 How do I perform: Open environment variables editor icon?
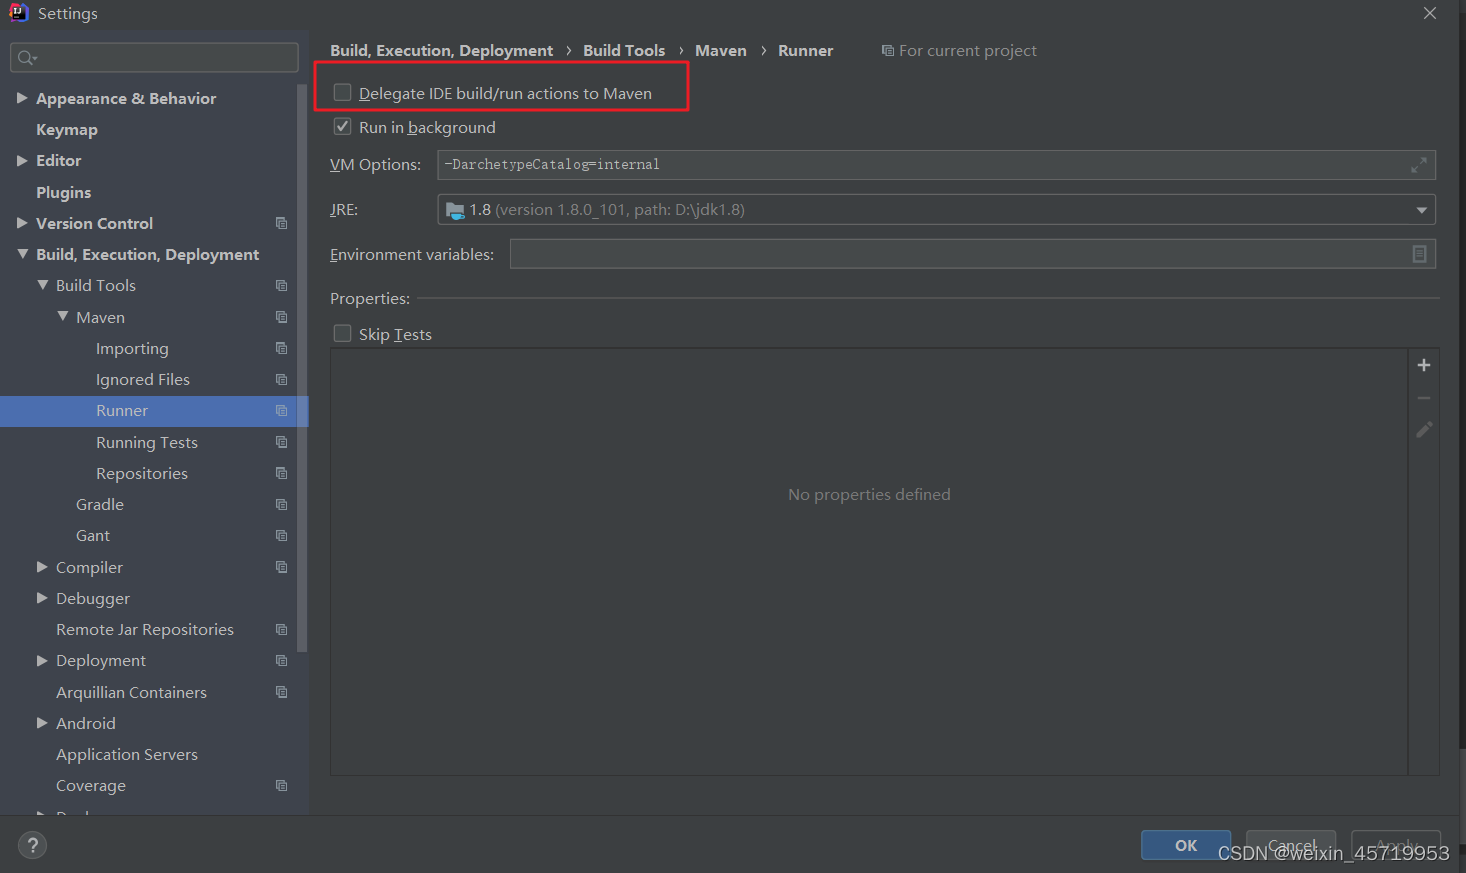(1419, 254)
